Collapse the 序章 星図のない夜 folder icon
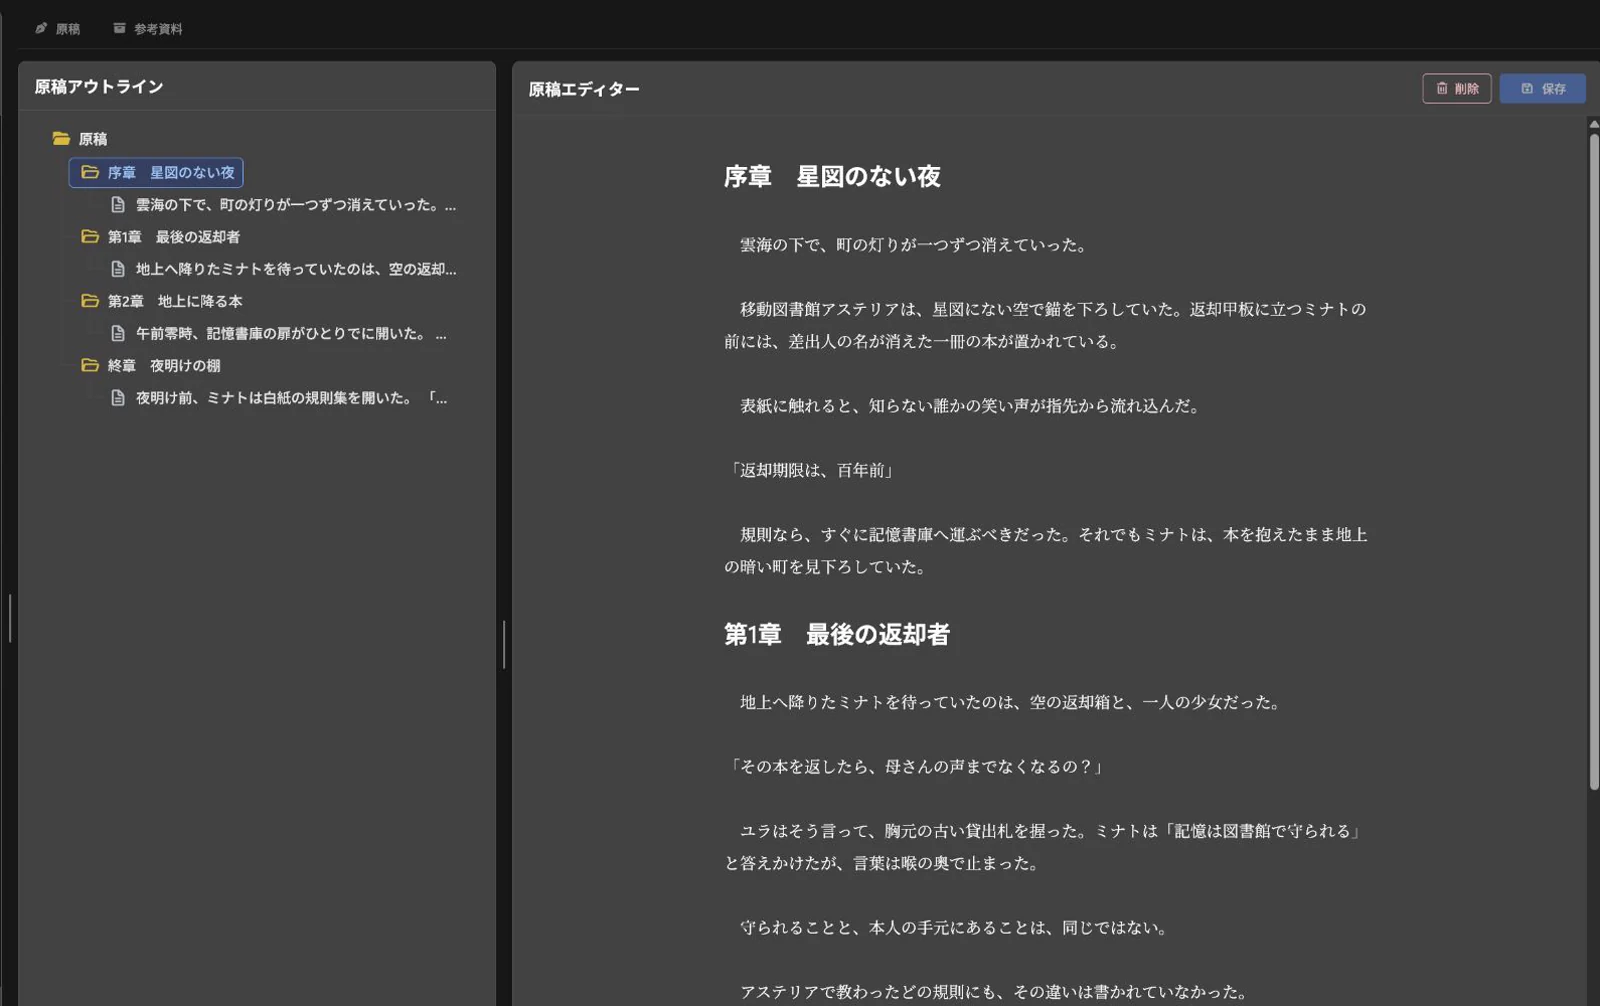 pos(90,172)
